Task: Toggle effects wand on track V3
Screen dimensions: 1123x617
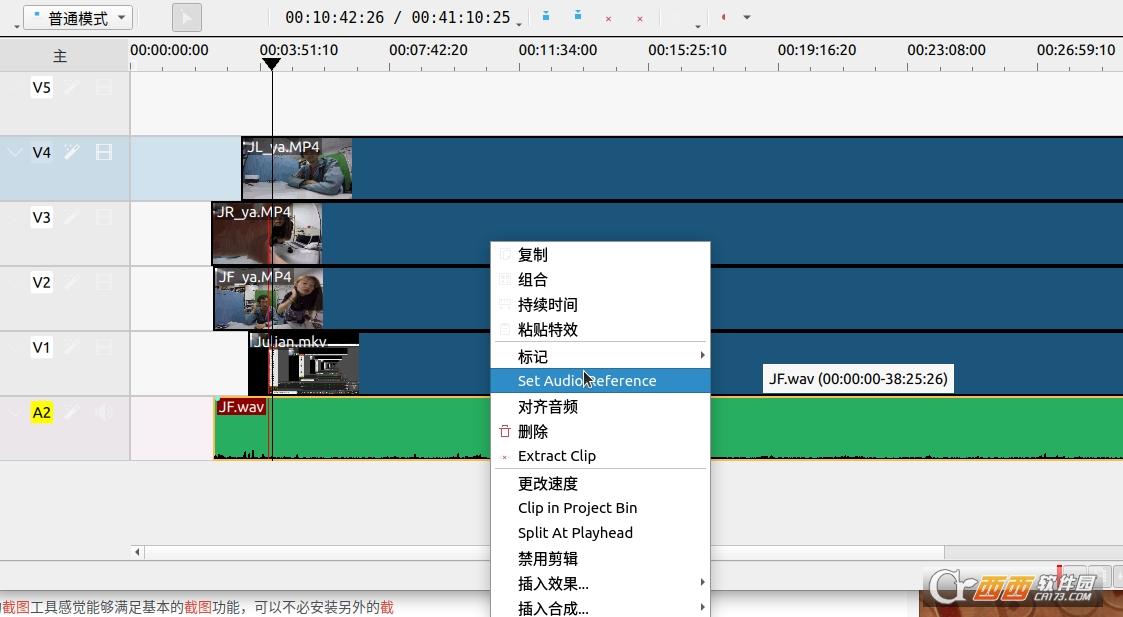Action: [x=72, y=217]
